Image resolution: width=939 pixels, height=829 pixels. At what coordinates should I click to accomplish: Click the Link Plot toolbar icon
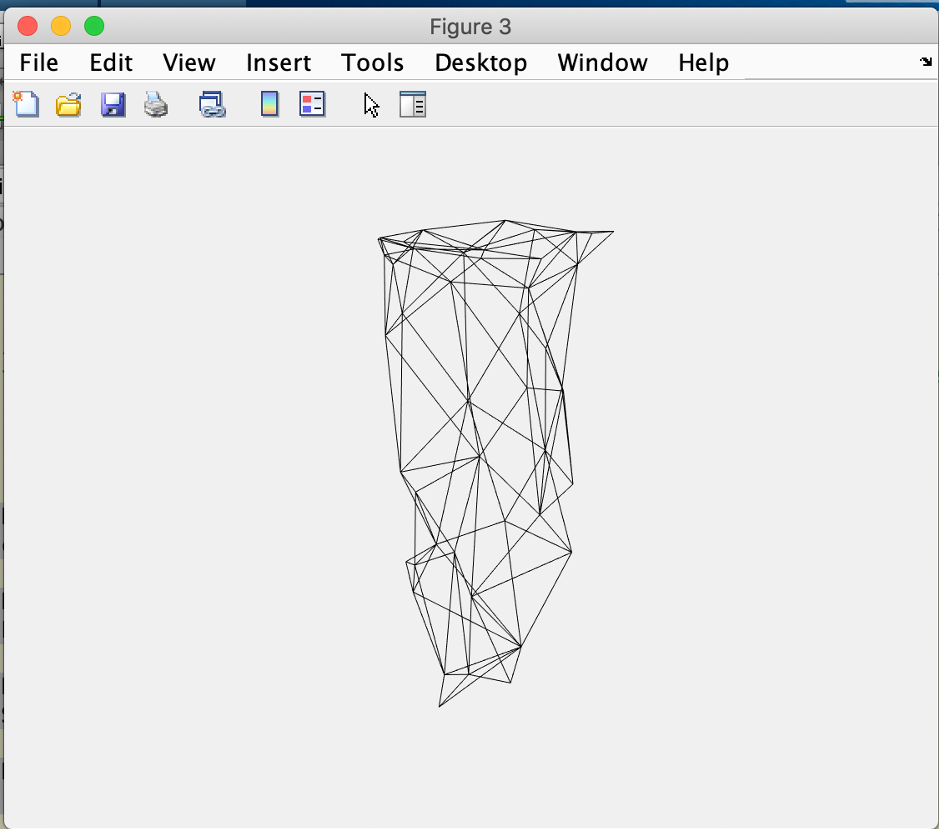click(212, 104)
